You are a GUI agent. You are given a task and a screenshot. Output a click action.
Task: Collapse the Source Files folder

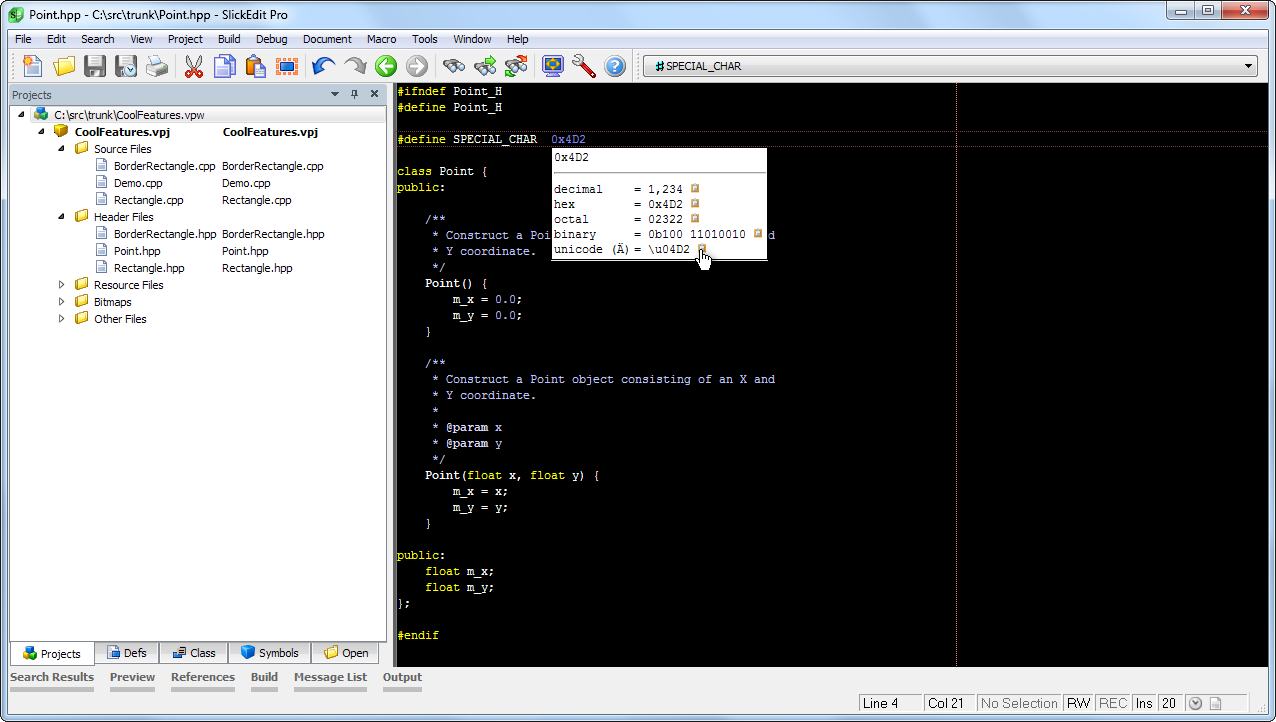(x=61, y=148)
